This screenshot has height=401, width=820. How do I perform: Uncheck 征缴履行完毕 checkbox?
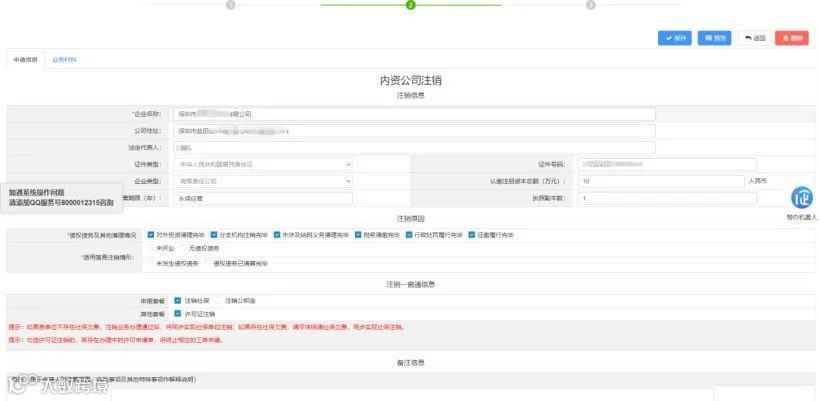click(472, 235)
